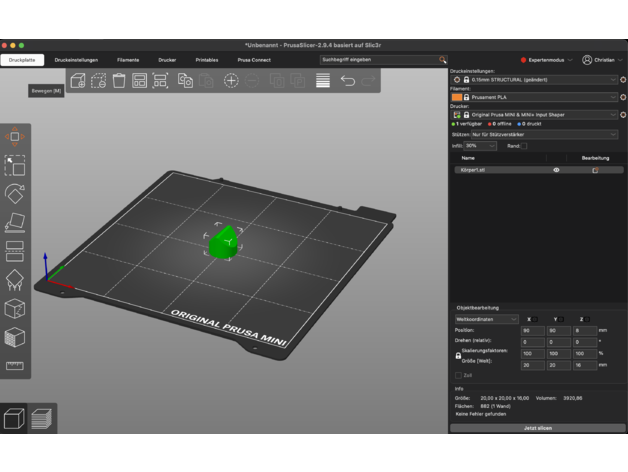Viewport: 628px width, 472px height.
Task: Select the Place on face tool
Action: (15, 222)
